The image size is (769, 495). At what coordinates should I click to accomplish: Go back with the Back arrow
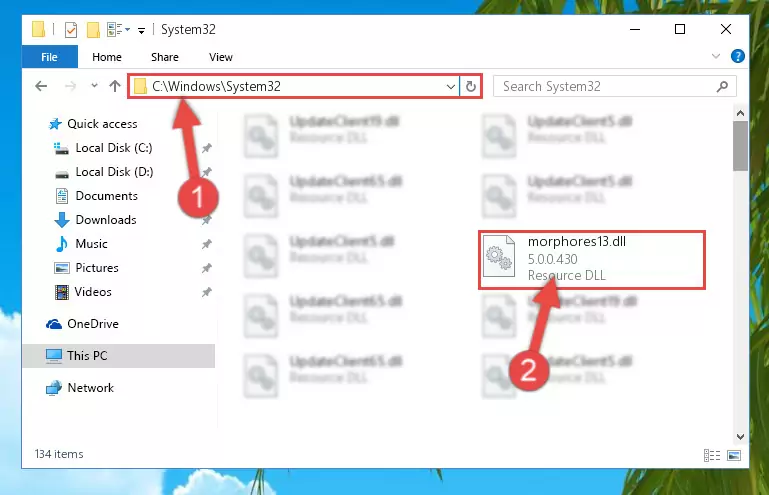point(41,86)
